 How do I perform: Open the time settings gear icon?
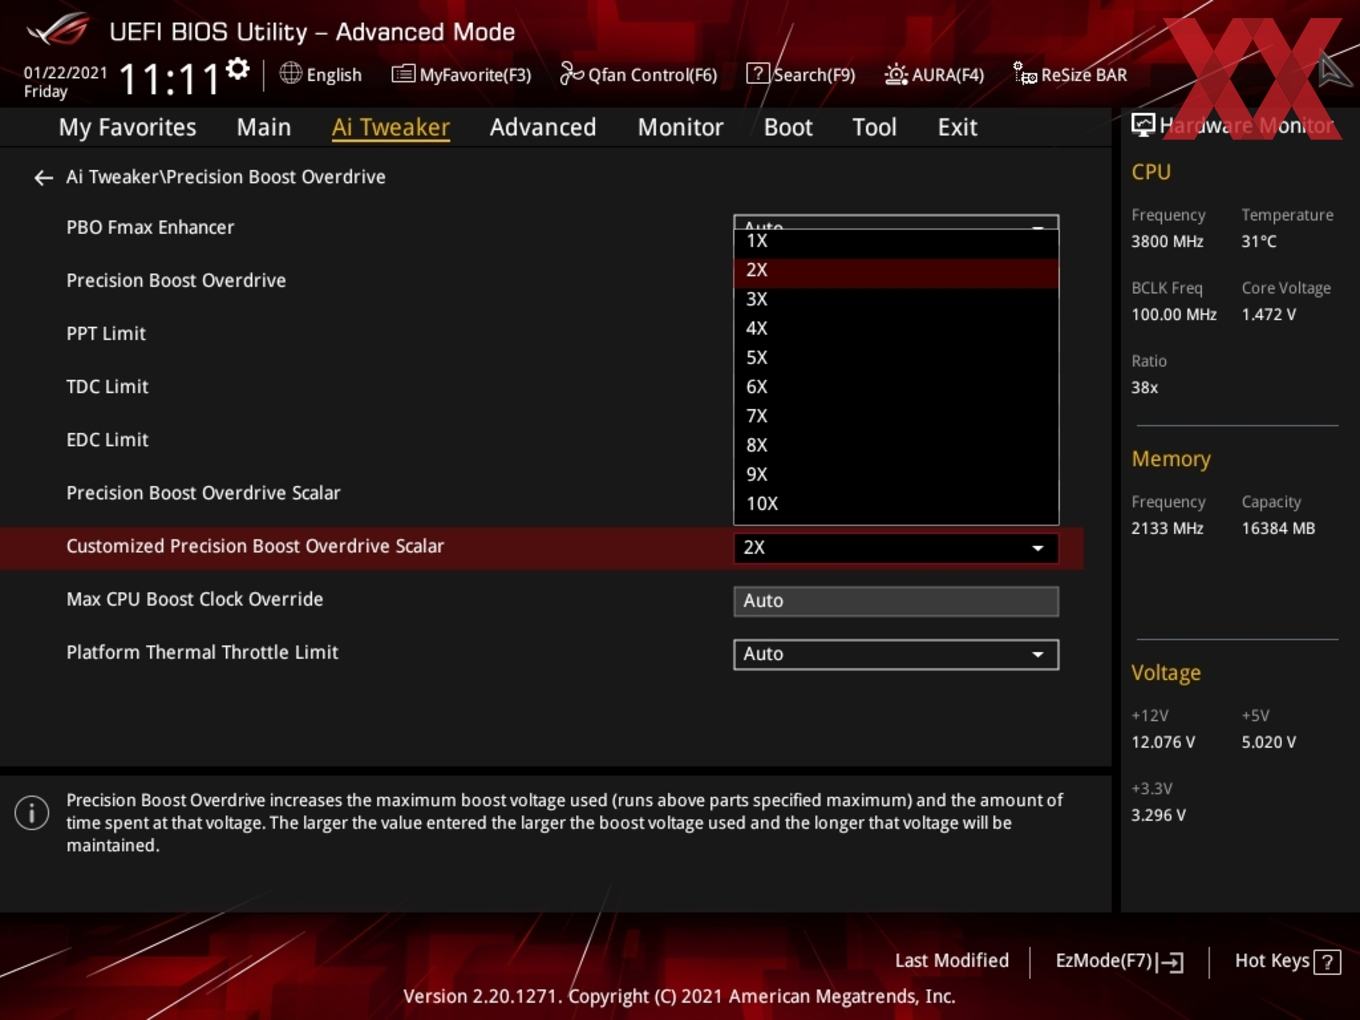point(237,69)
